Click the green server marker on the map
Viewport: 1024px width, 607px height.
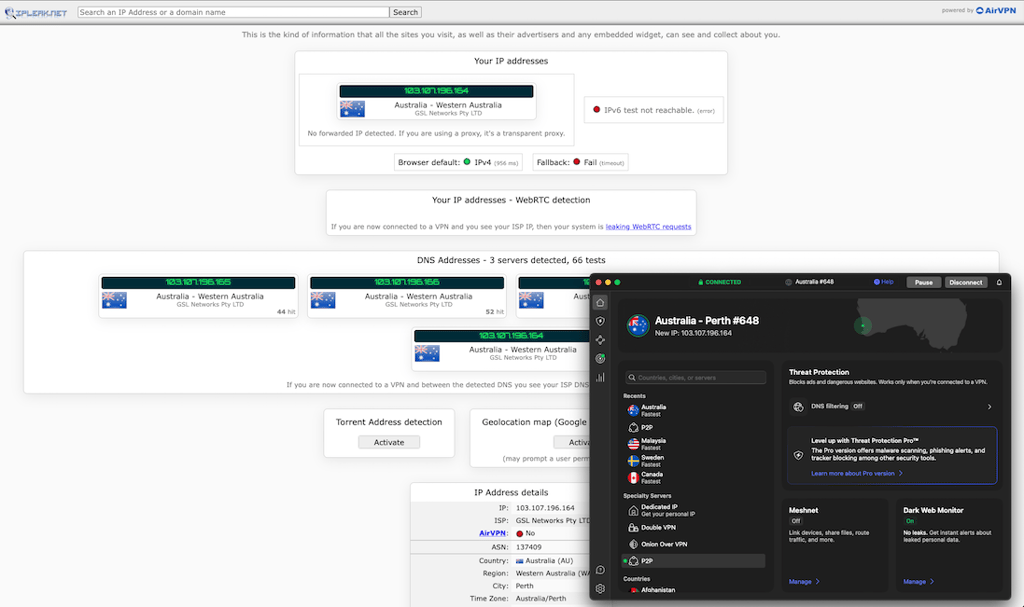(863, 325)
